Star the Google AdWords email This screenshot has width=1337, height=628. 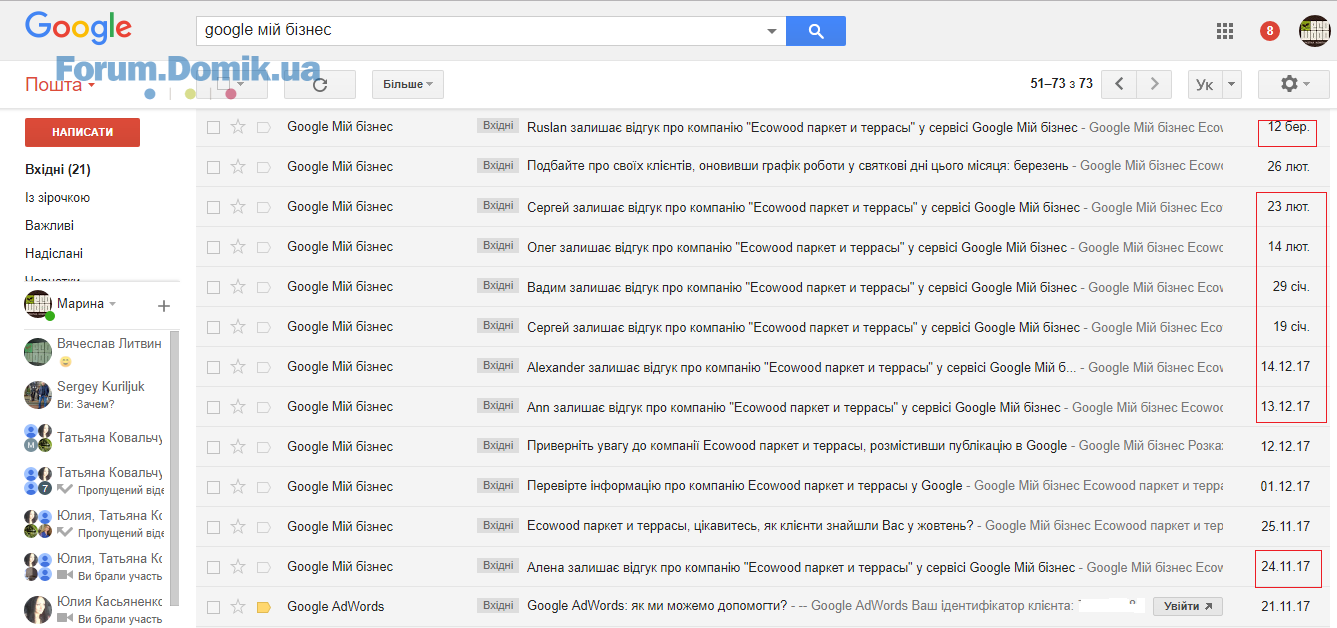[238, 607]
